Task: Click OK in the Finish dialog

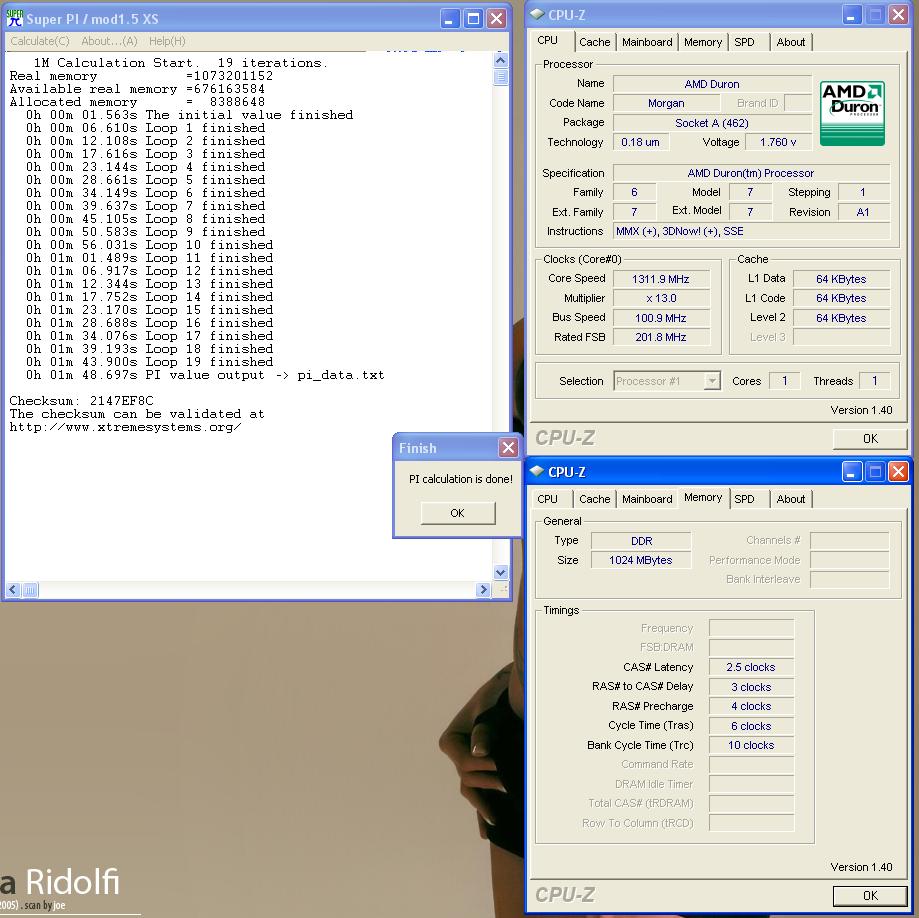Action: coord(458,513)
